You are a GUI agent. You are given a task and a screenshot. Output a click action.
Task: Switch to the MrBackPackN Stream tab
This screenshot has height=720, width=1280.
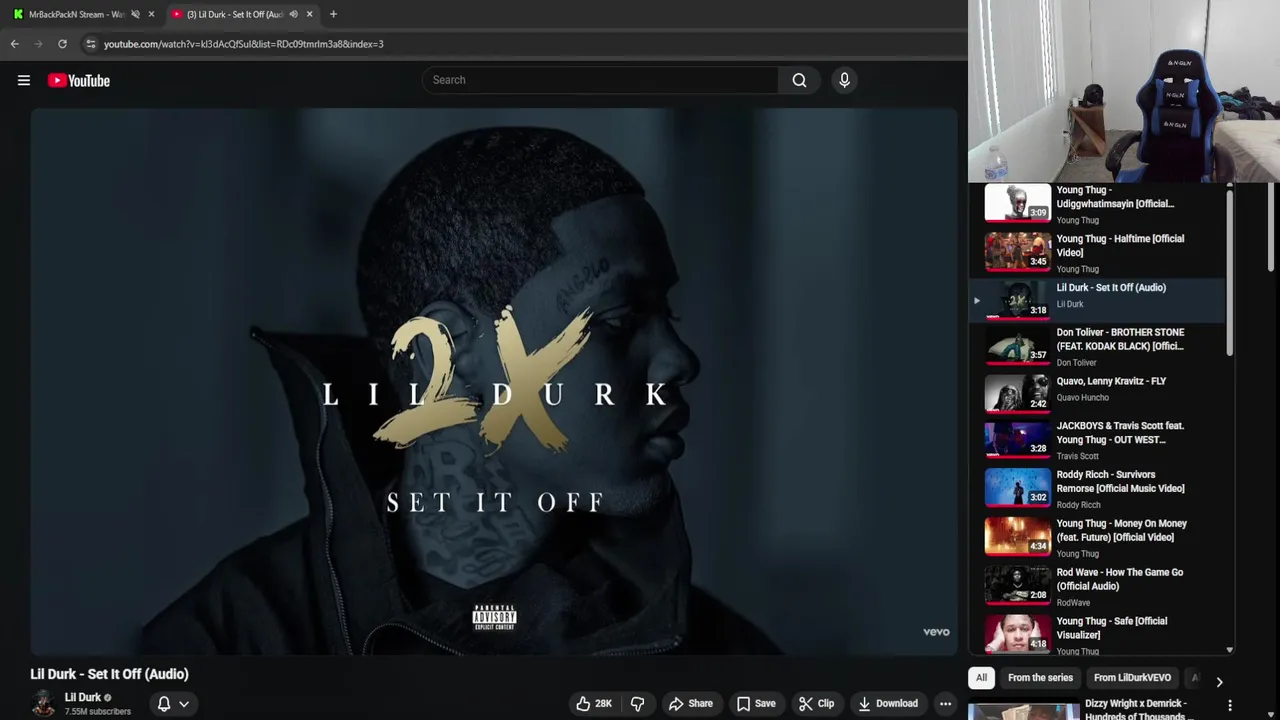[79, 14]
